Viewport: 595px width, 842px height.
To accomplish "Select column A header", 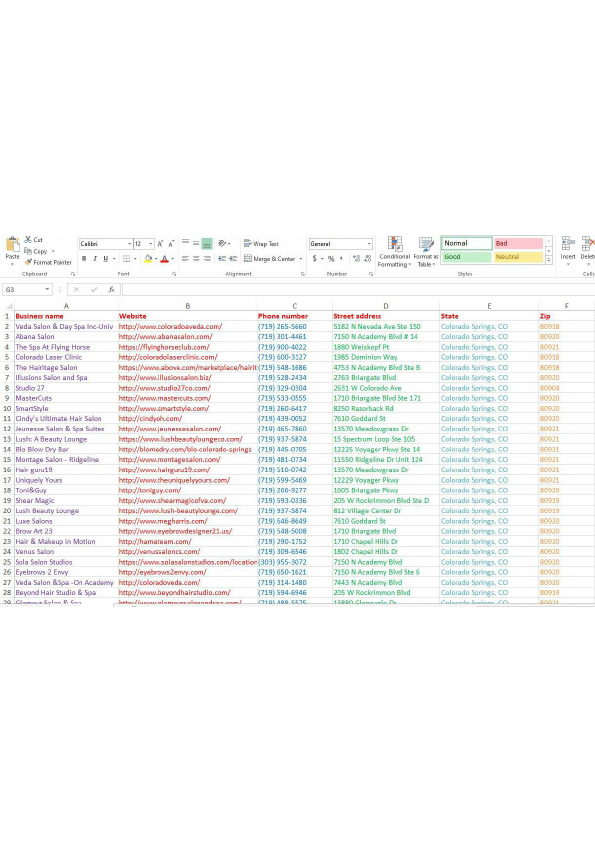I will point(66,306).
